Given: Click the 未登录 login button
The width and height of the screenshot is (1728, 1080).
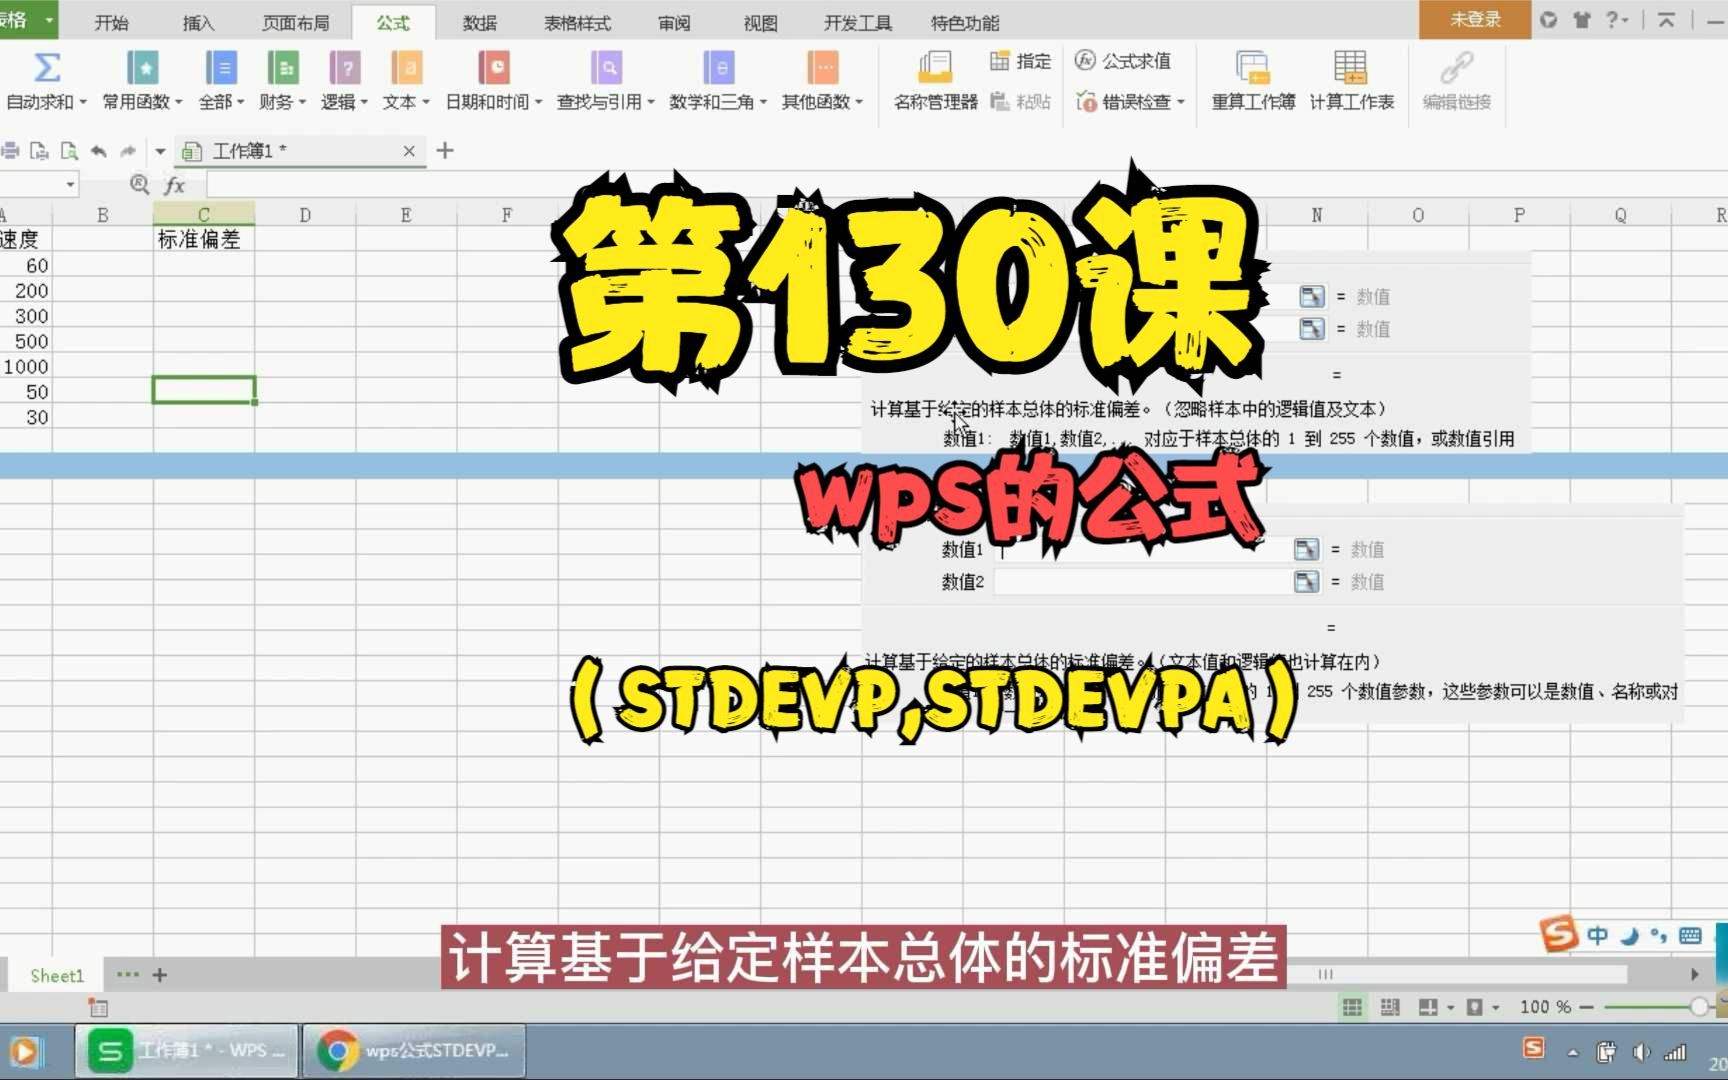Looking at the screenshot, I should 1475,19.
